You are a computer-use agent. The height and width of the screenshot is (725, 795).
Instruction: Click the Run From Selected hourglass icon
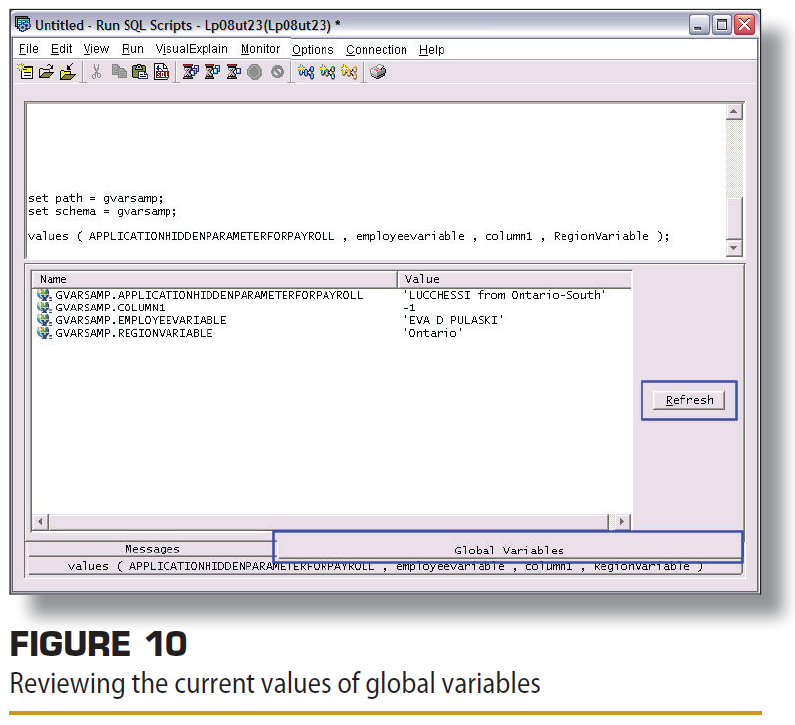[212, 71]
